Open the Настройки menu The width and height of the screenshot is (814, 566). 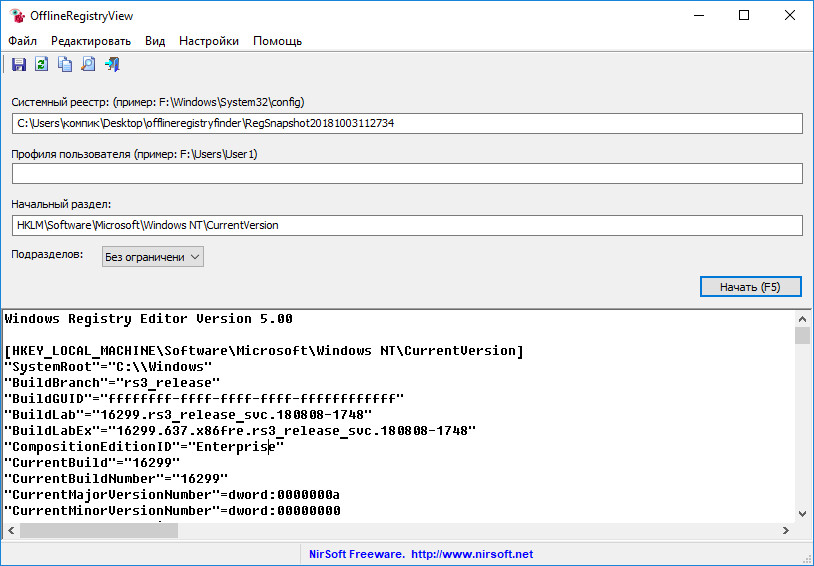click(x=209, y=41)
